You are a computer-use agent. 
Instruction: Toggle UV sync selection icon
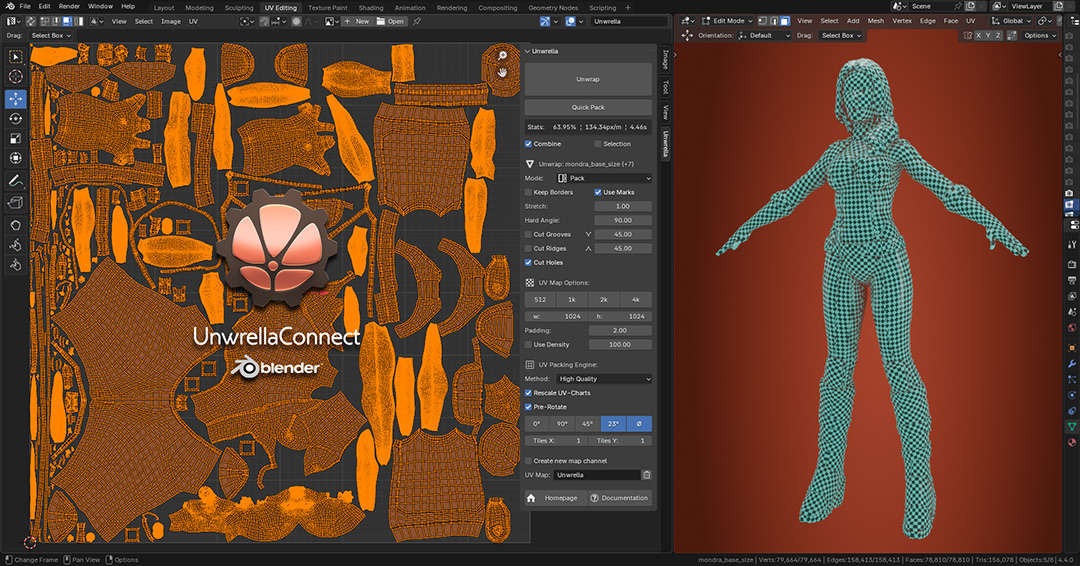click(x=31, y=21)
